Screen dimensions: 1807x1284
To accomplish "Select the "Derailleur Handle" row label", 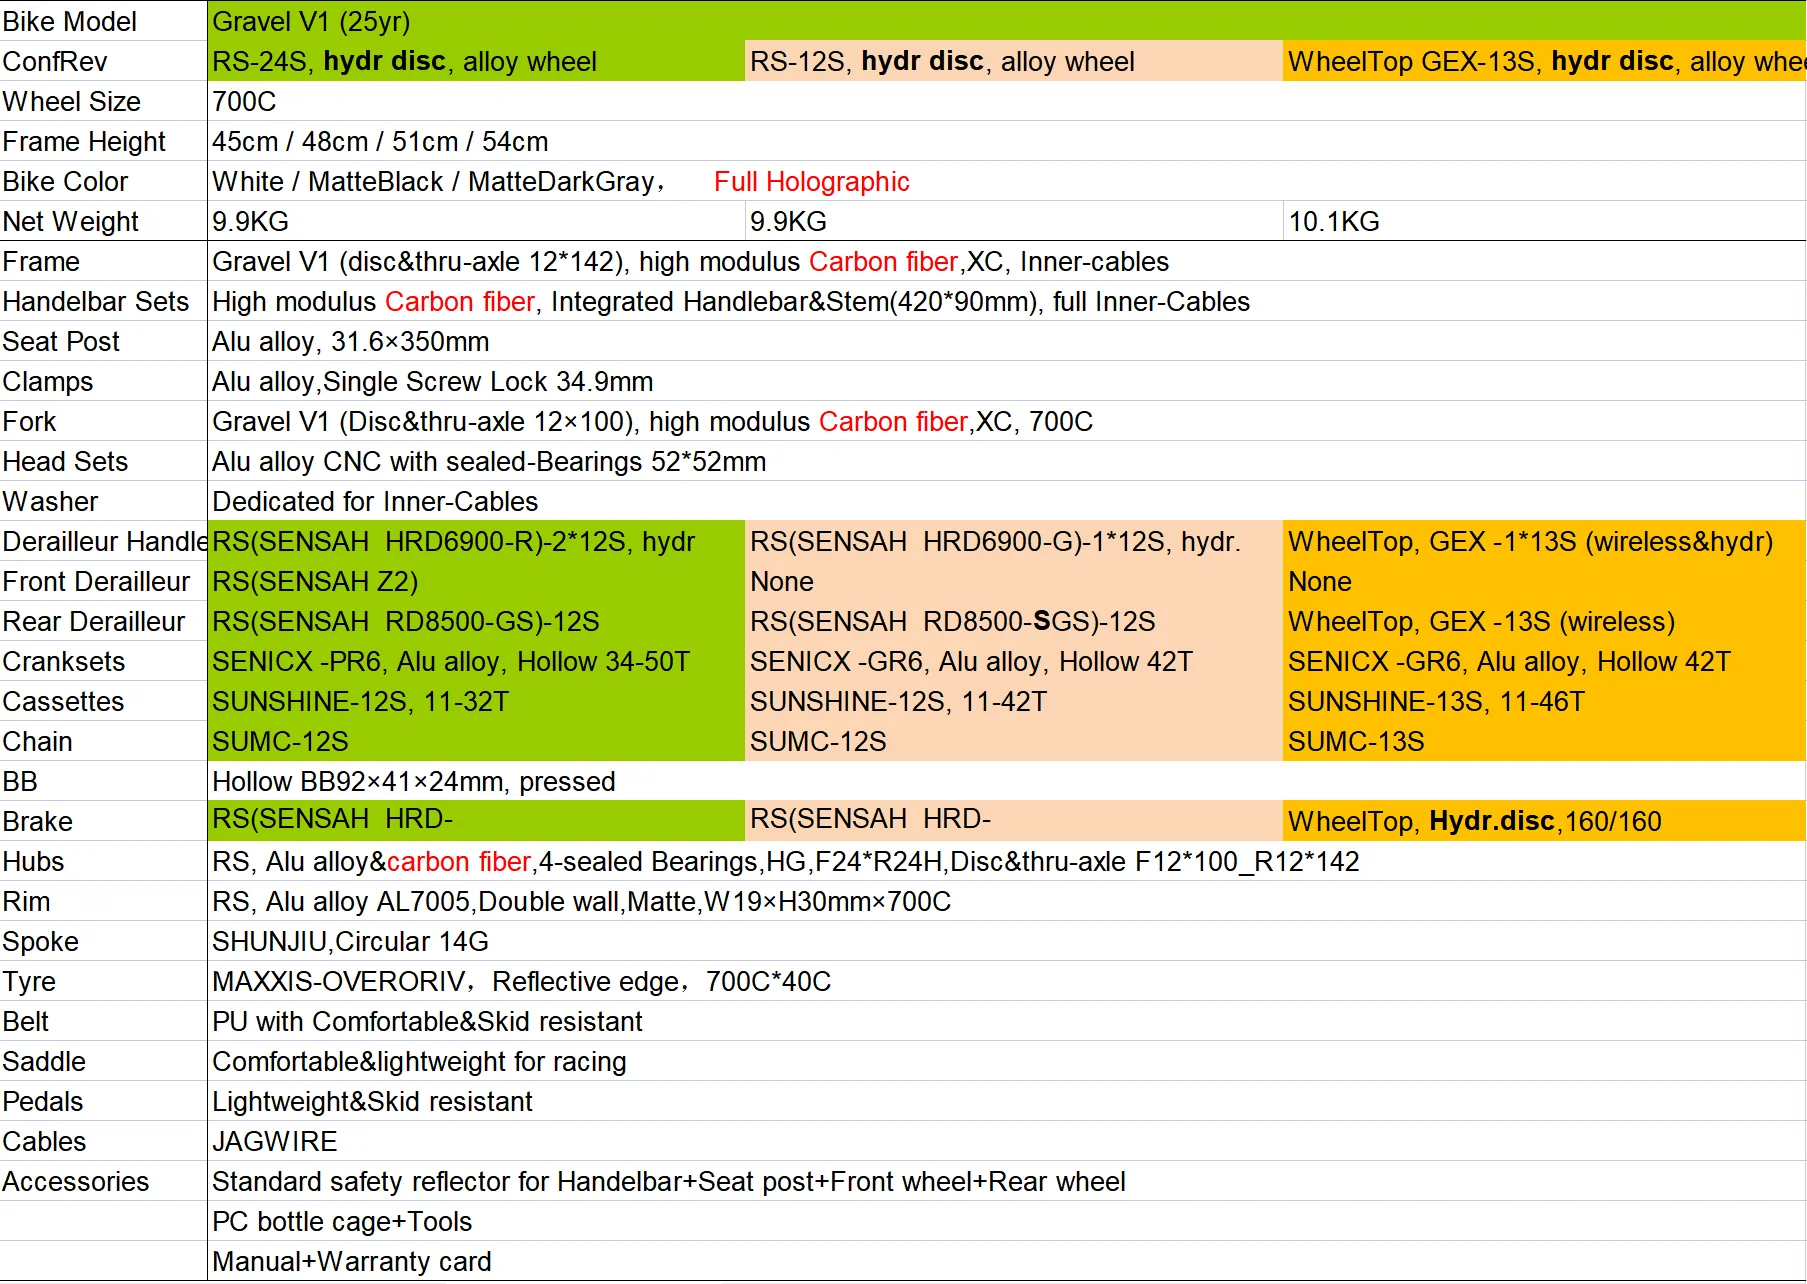I will click(104, 541).
